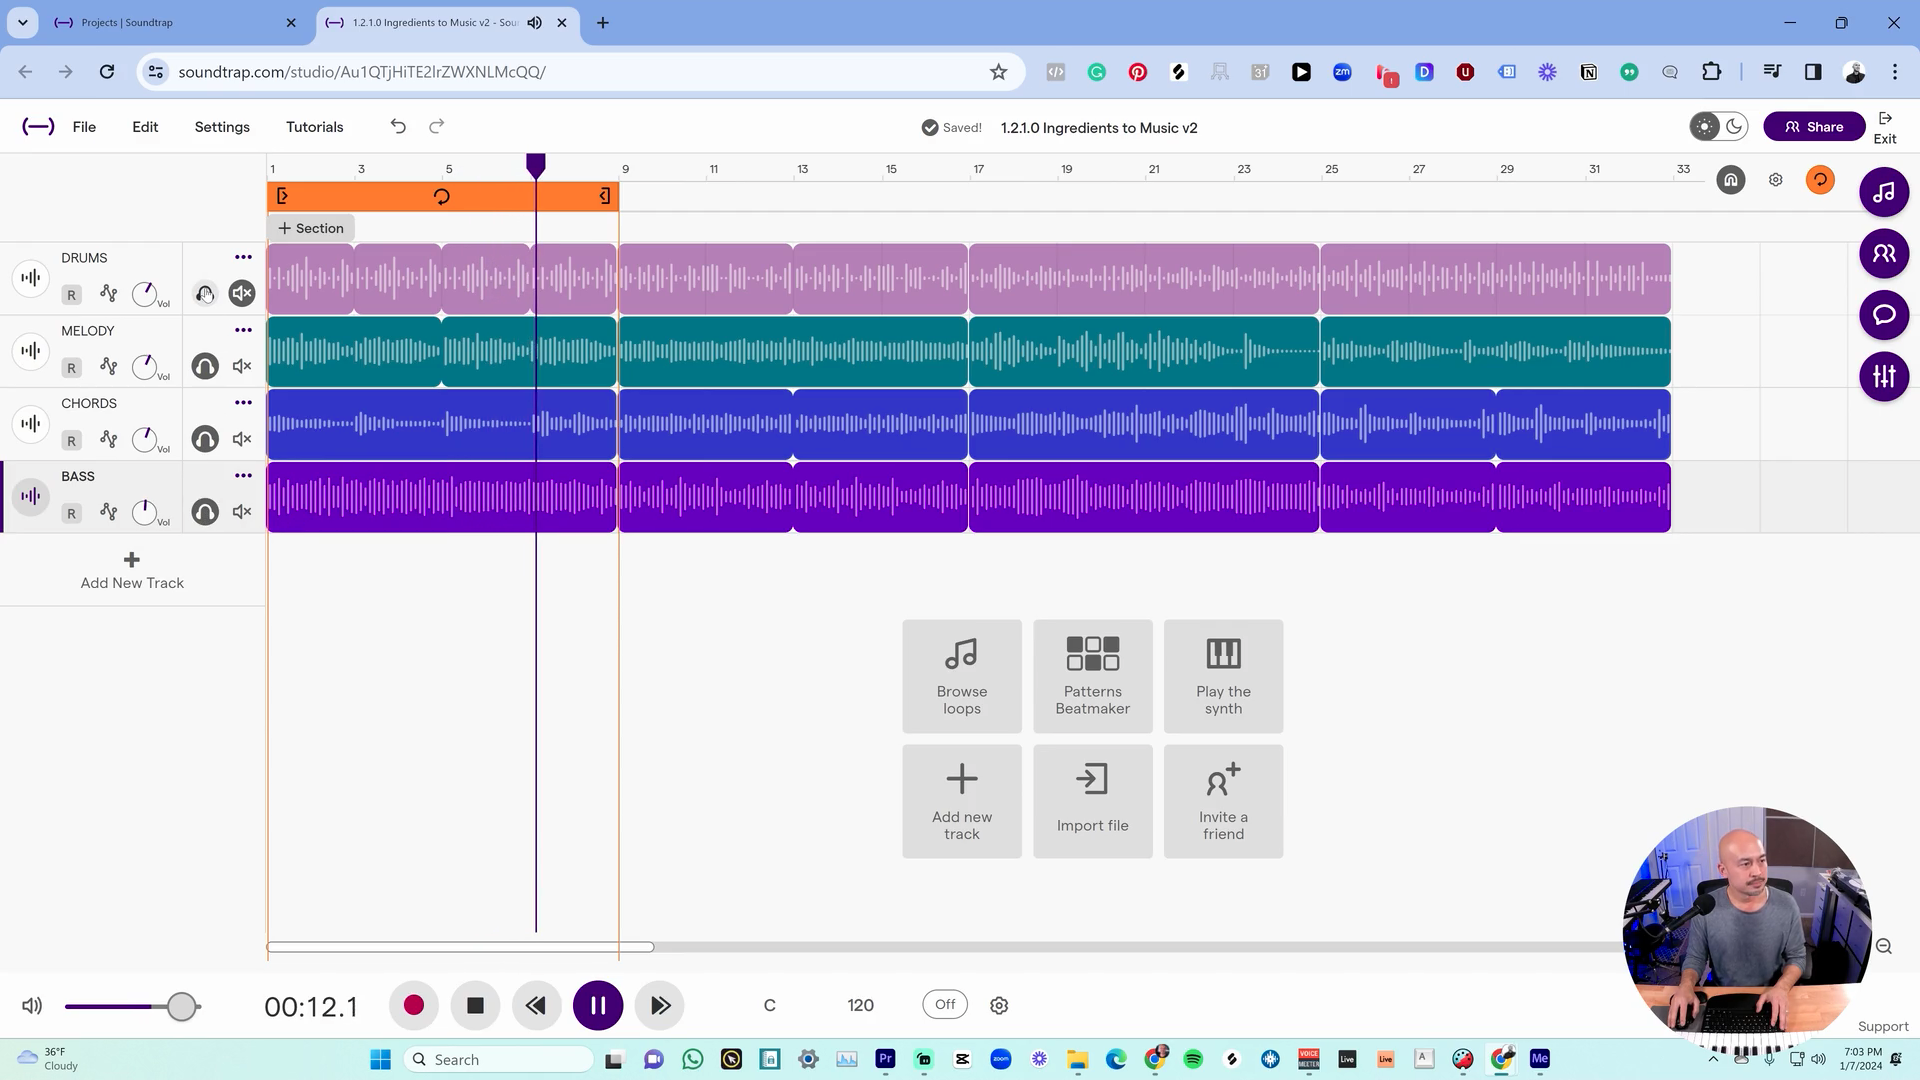Open automation on the MELODY track

[x=109, y=367]
